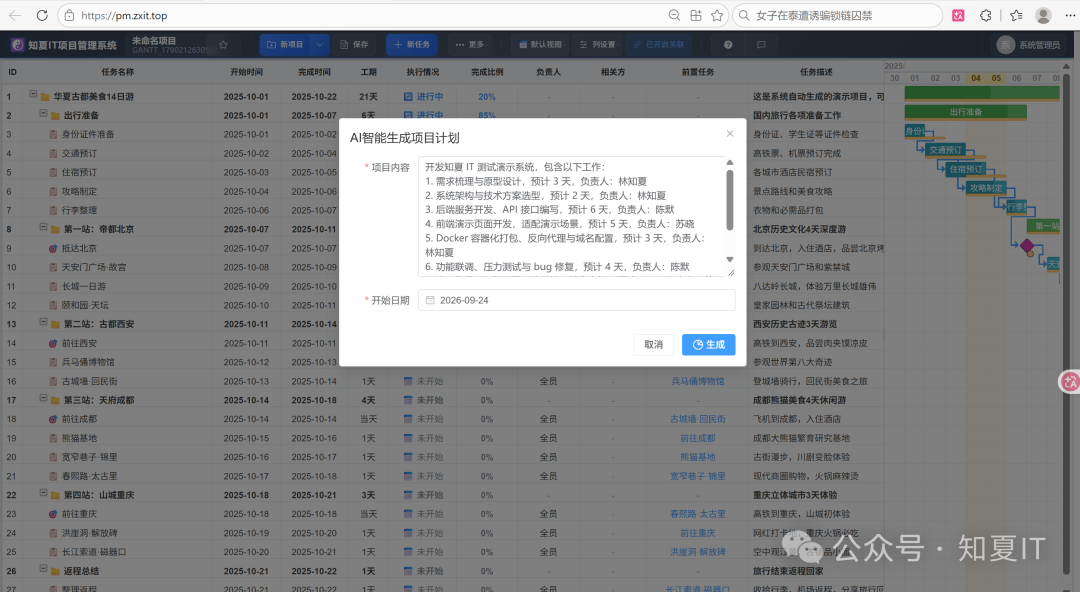Click predecessor link 古城墙·回民街 in row 18
The width and height of the screenshot is (1080, 592).
pos(698,419)
